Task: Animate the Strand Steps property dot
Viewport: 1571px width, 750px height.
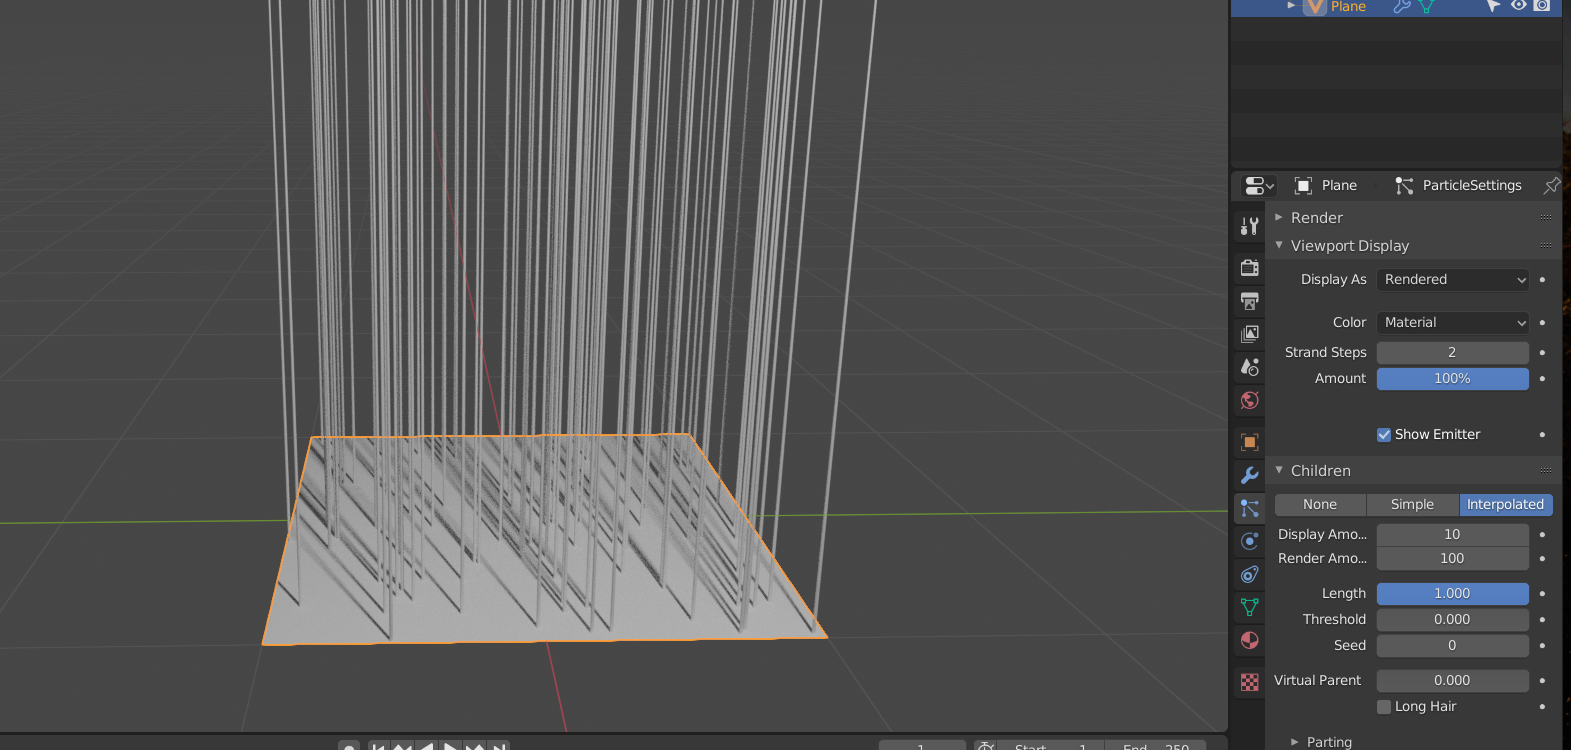Action: point(1542,353)
